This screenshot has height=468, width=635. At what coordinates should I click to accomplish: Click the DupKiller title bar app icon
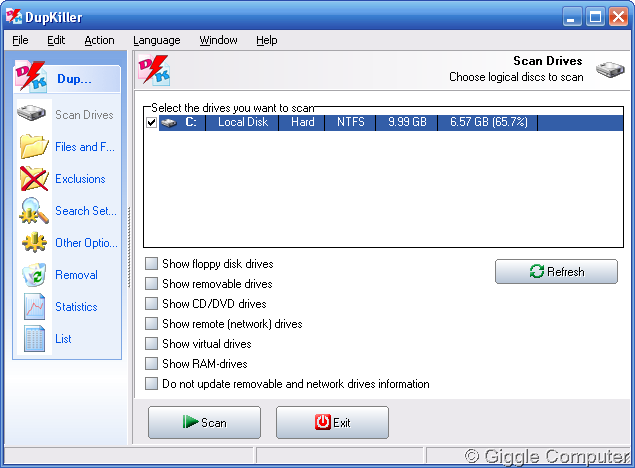pos(13,16)
